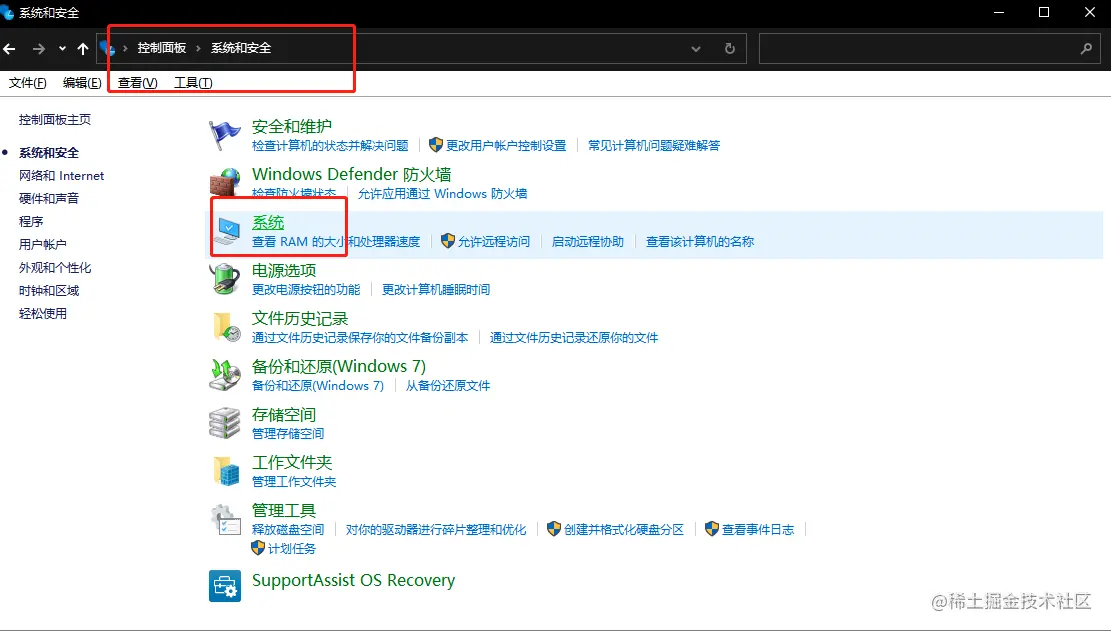Screen dimensions: 1111x631
Task: Open 更改用户帐户控制设置 link
Action: (506, 146)
